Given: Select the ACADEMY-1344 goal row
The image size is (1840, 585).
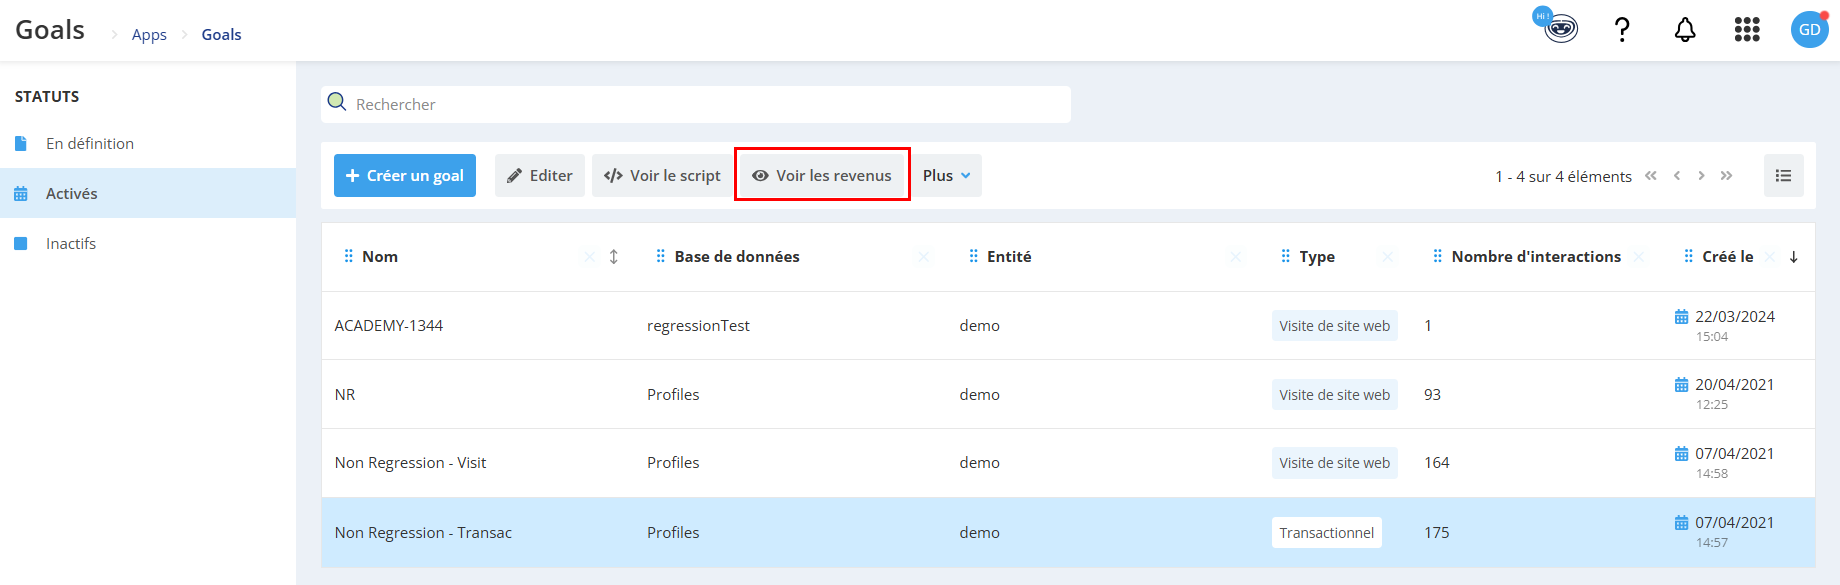Looking at the screenshot, I should click(x=1068, y=326).
